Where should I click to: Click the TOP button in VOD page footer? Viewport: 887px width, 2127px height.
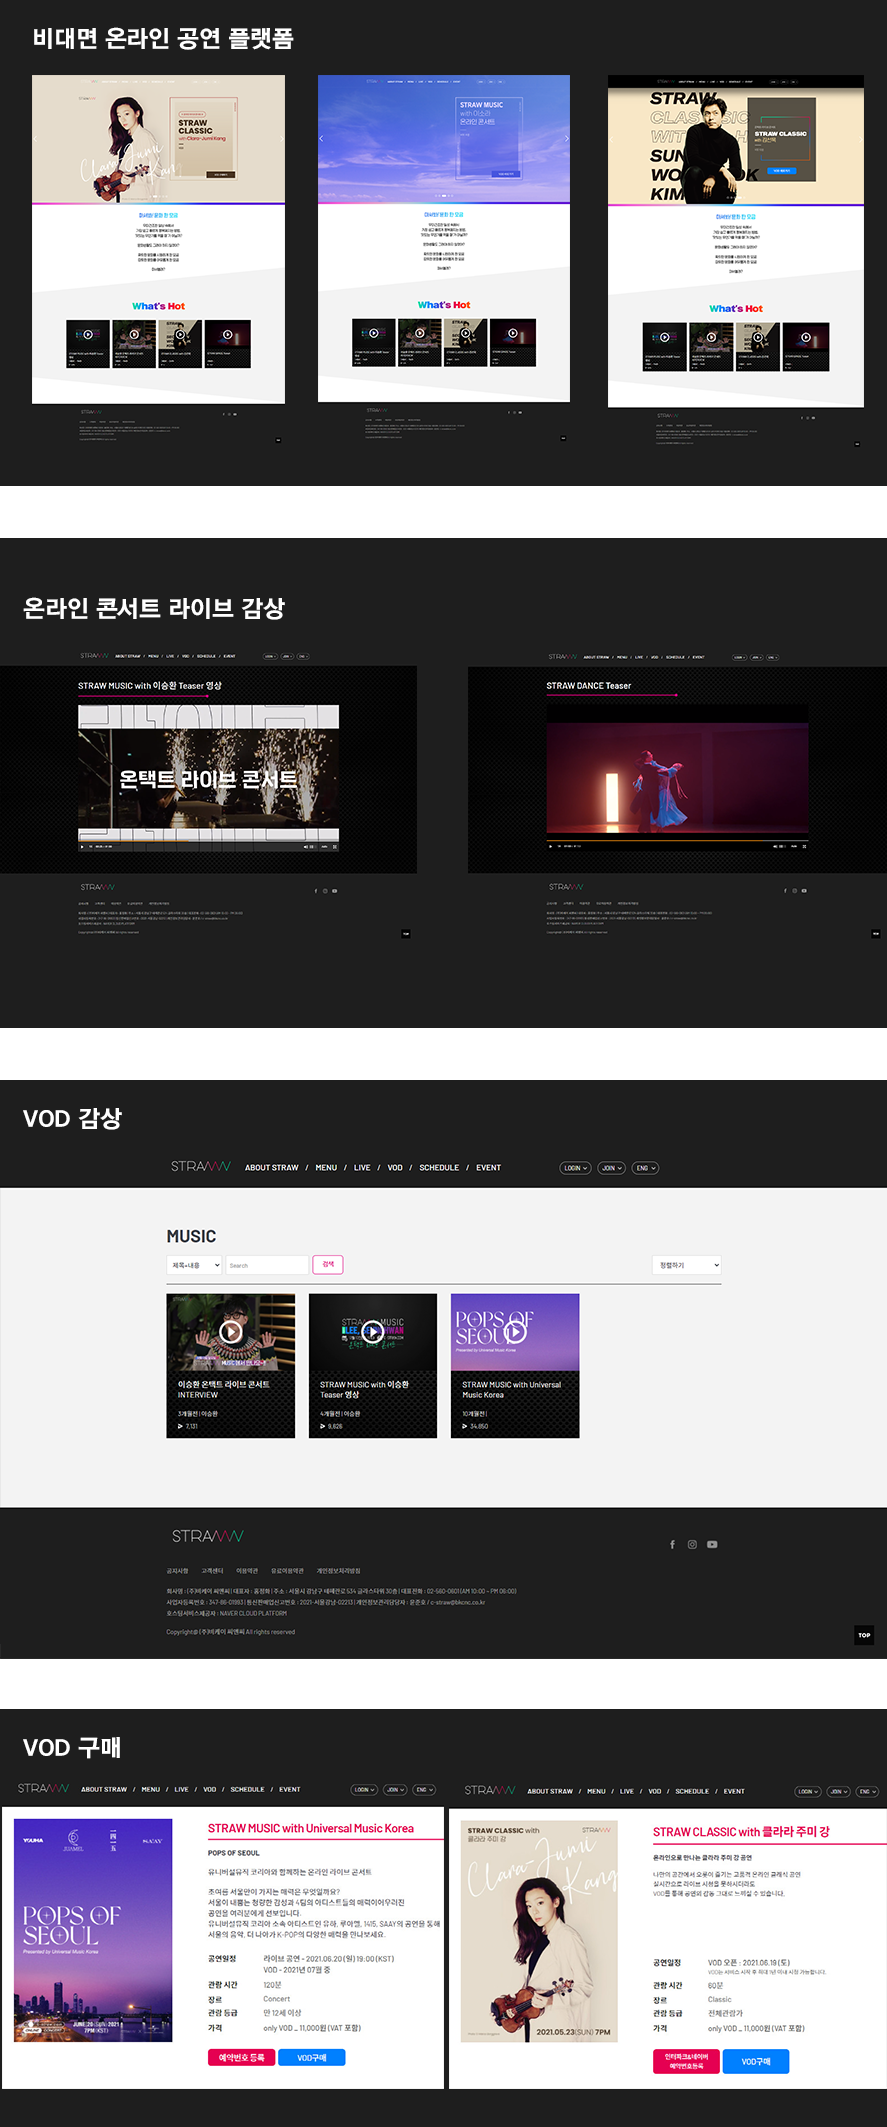point(864,1635)
